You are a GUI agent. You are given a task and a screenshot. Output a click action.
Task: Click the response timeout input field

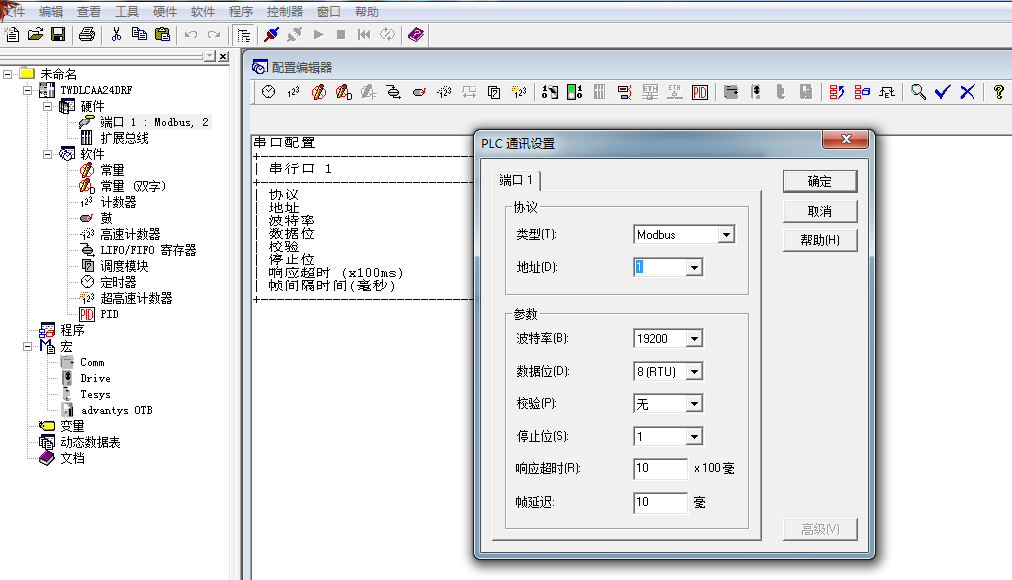(x=660, y=469)
